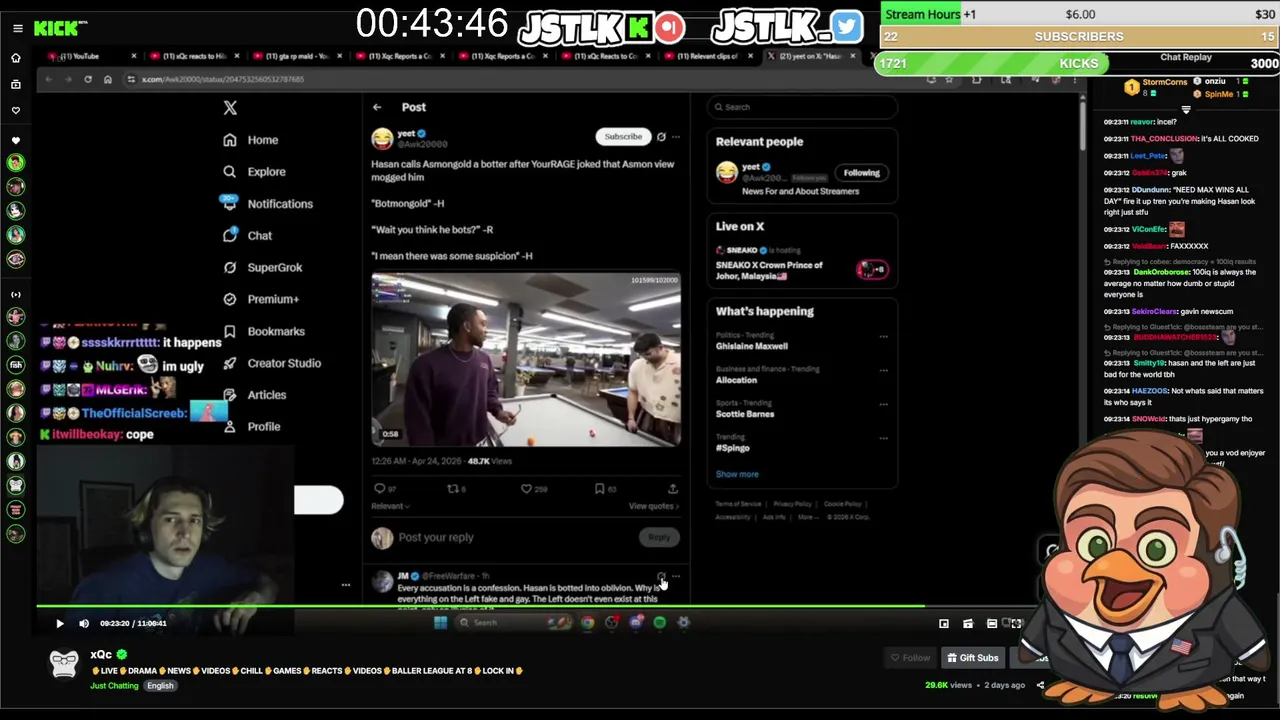Screen dimensions: 1280x720
Task: Like the post with the heart icon
Action: tap(526, 489)
